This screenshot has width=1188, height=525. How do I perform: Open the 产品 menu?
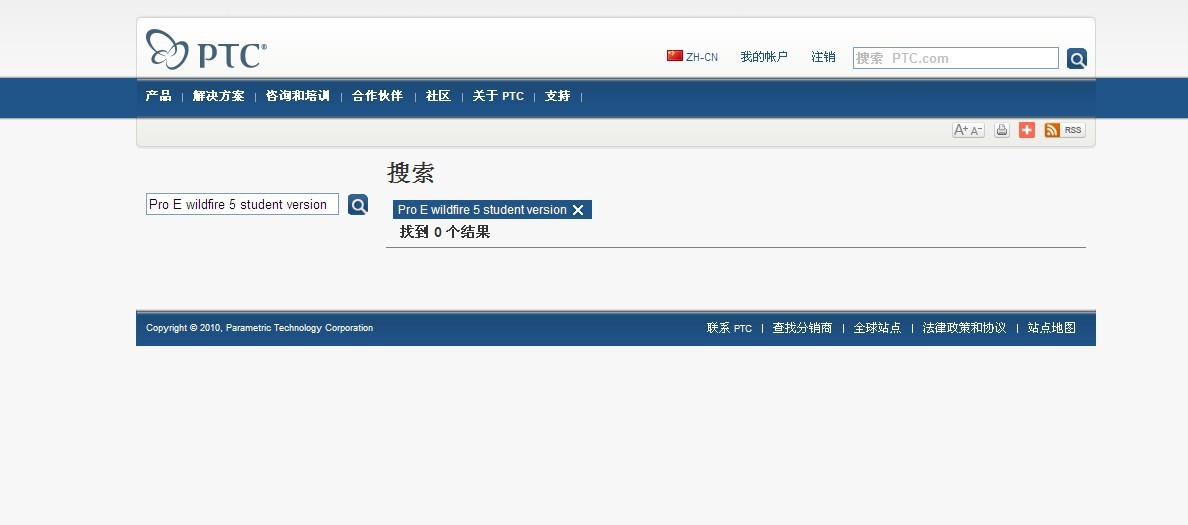click(158, 96)
